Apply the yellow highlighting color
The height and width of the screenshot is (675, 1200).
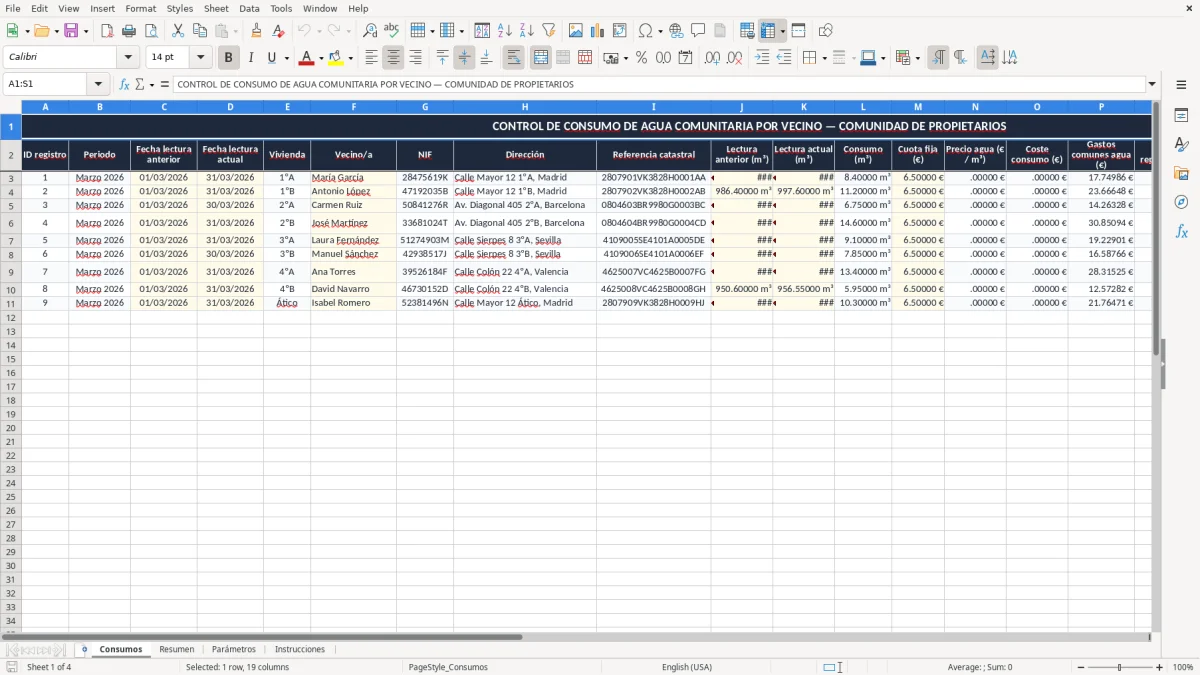pyautogui.click(x=336, y=58)
